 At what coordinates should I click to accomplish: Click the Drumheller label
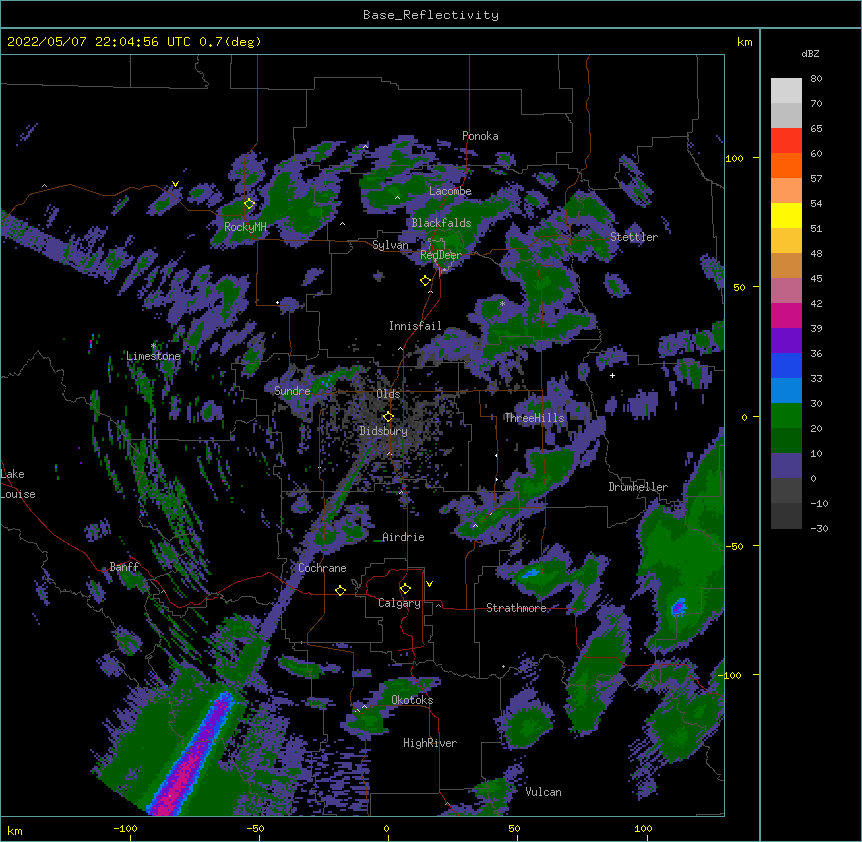point(638,487)
